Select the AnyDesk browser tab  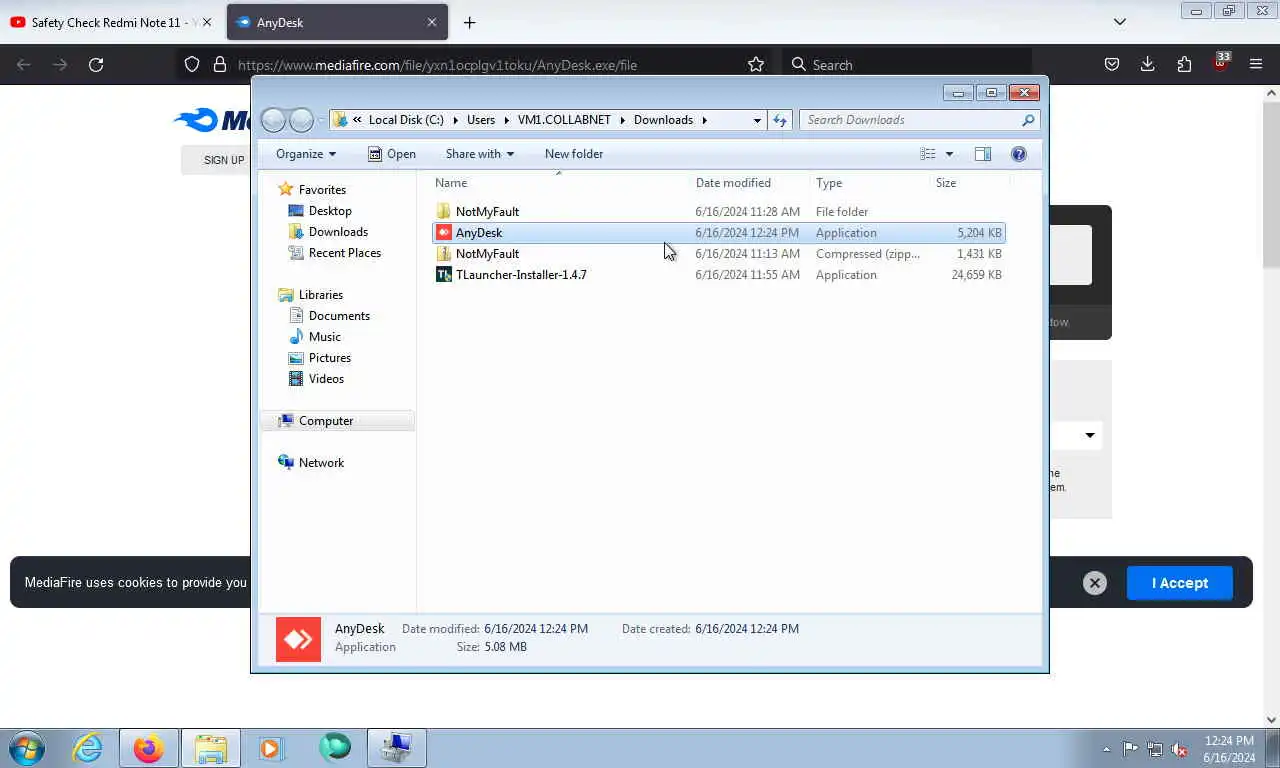(337, 22)
